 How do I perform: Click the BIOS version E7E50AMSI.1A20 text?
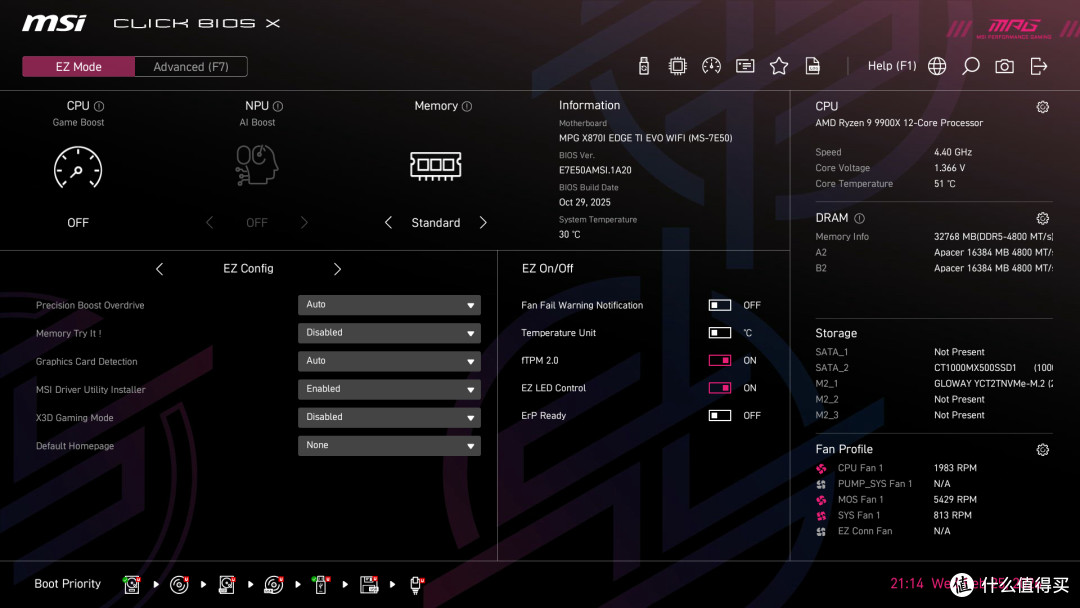click(595, 170)
